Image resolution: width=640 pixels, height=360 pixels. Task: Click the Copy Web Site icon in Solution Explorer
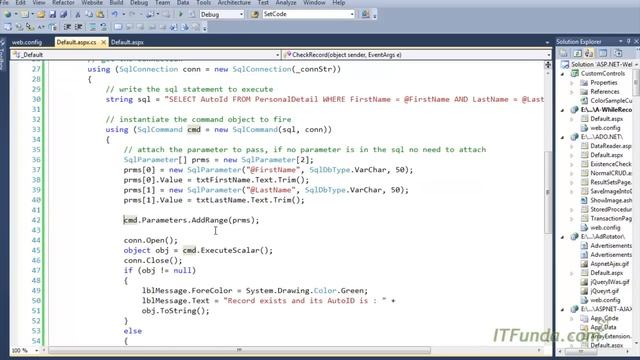tap(618, 53)
